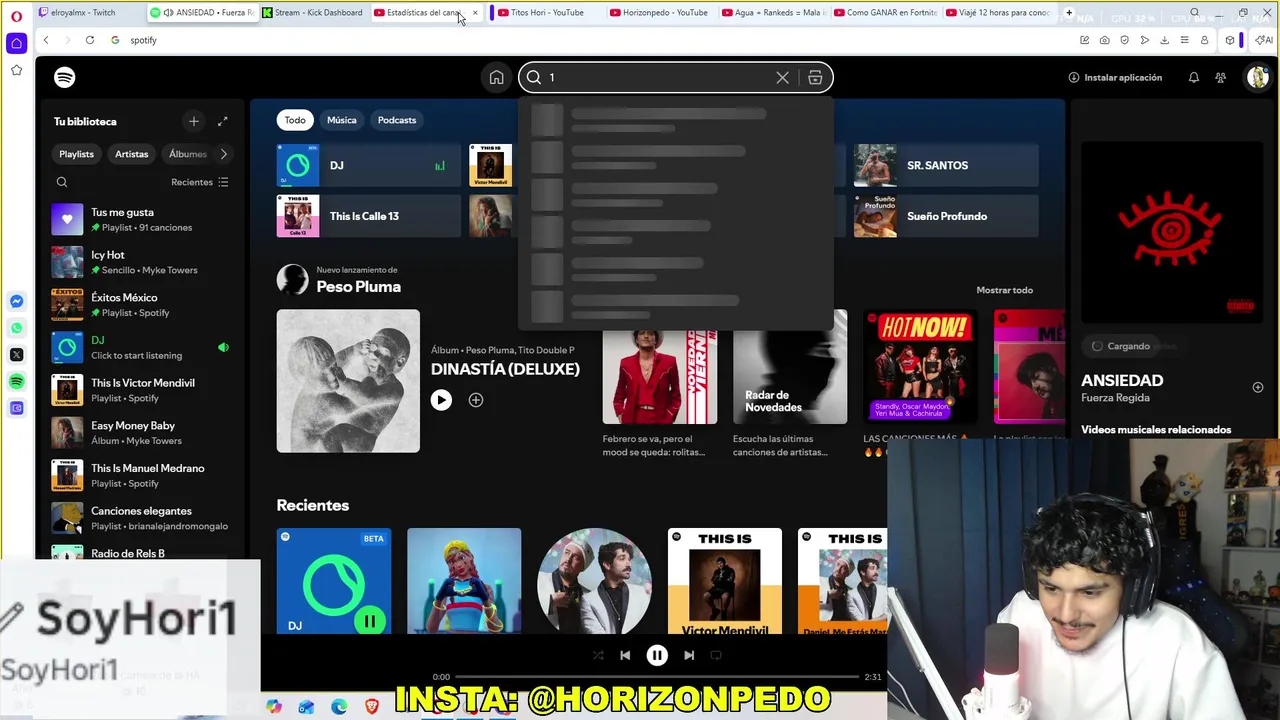Open Spotify player in Opera sidebar
Image resolution: width=1280 pixels, height=720 pixels.
pyautogui.click(x=16, y=382)
